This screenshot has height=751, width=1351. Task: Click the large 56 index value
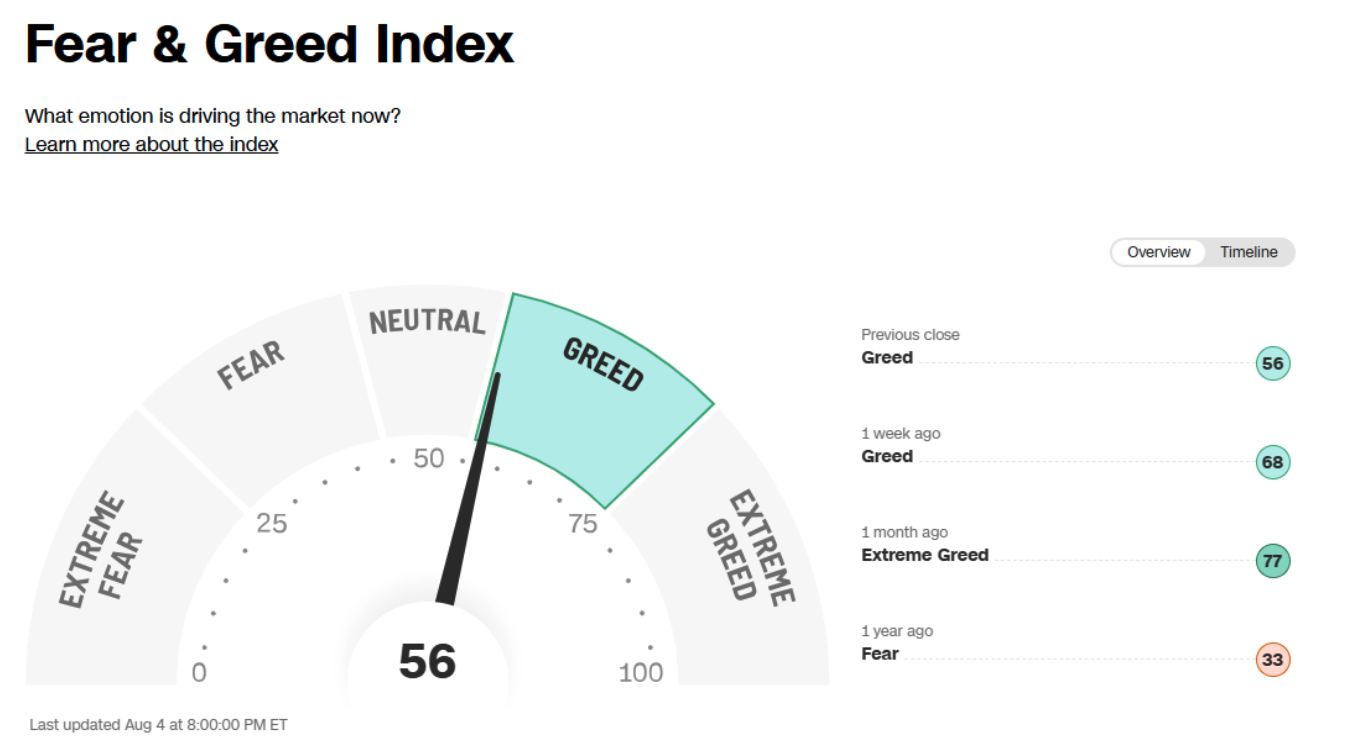click(x=427, y=661)
